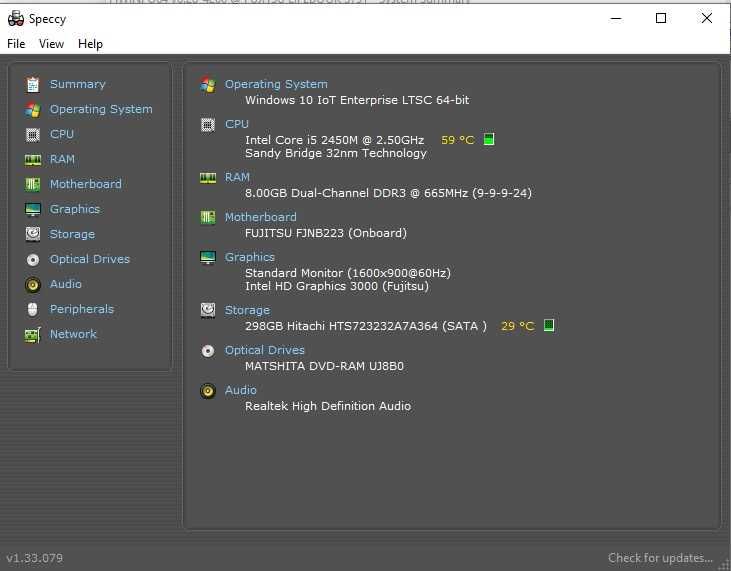The image size is (731, 571).
Task: Click the Graphics monitor icon in sidebar
Action: pyautogui.click(x=33, y=209)
